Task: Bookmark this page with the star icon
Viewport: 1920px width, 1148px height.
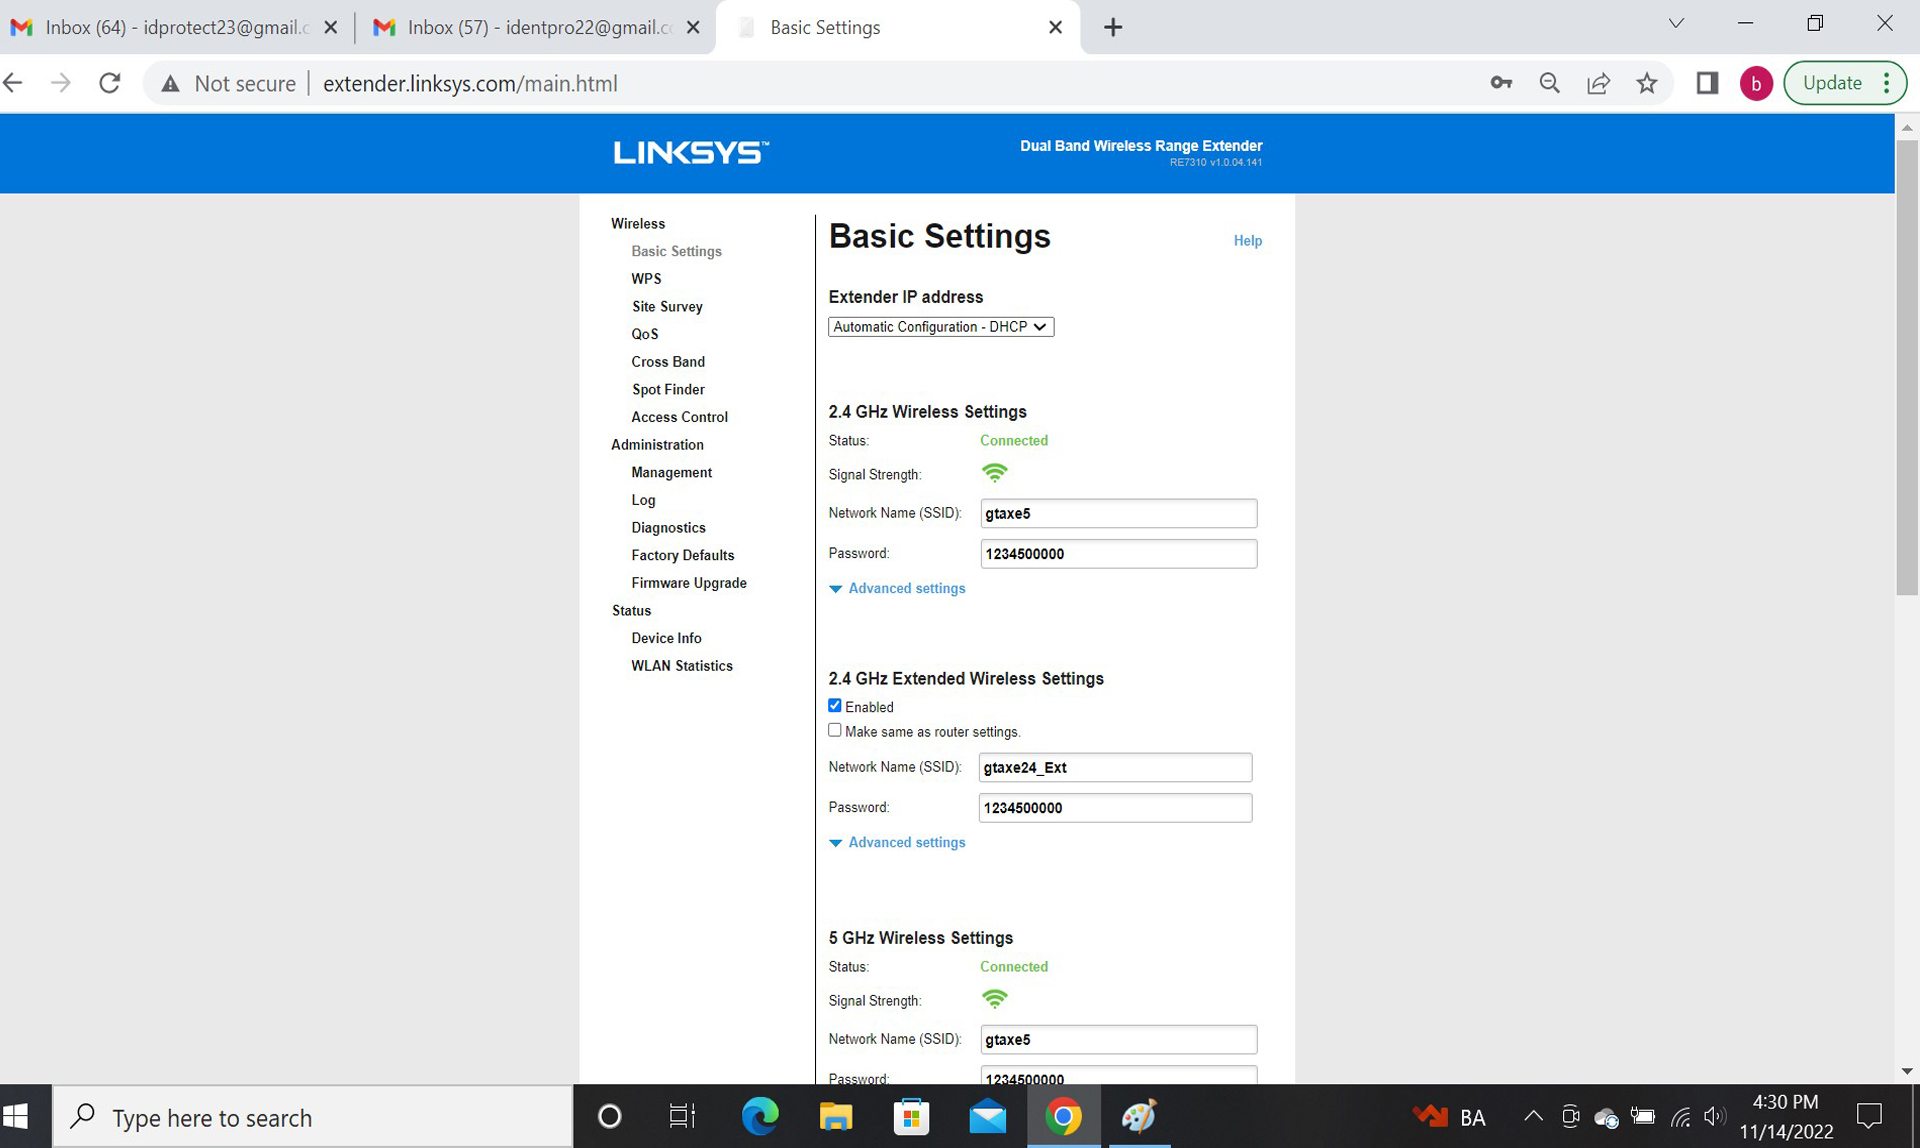Action: pos(1647,83)
